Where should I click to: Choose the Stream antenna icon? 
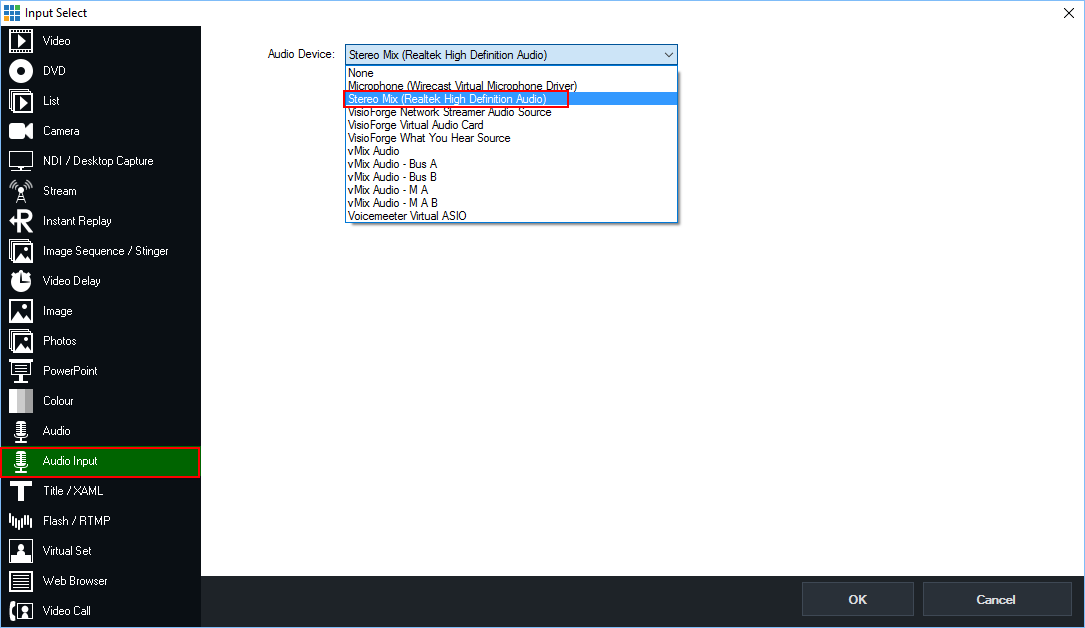(x=21, y=191)
